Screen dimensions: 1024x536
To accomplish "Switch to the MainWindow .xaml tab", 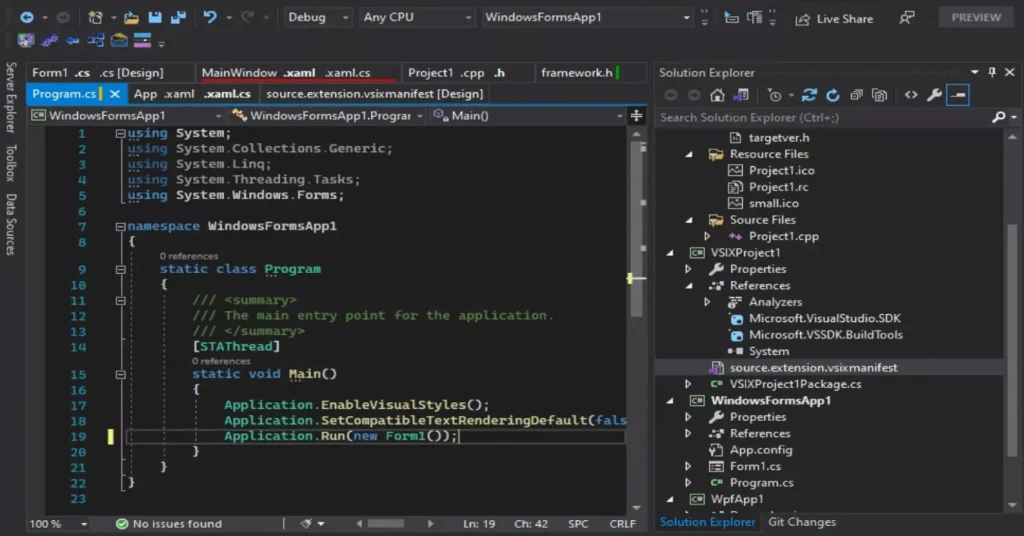I will 258,72.
